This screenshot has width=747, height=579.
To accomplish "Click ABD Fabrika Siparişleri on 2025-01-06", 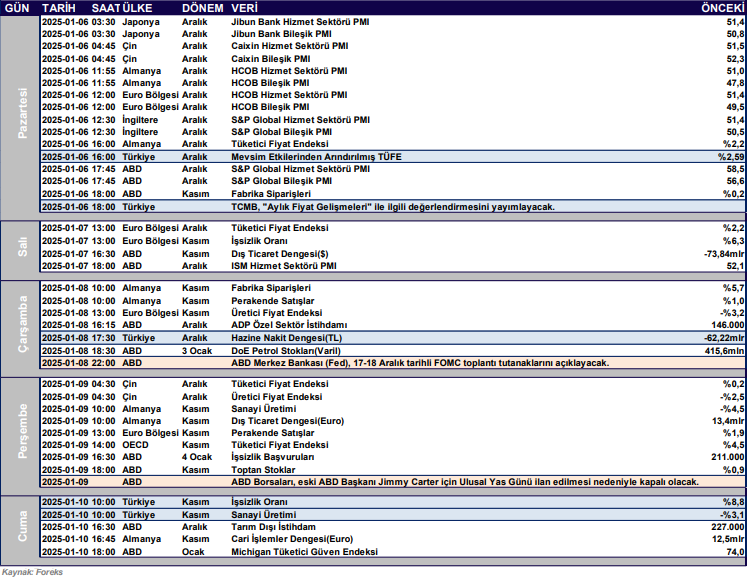I will coord(271,194).
